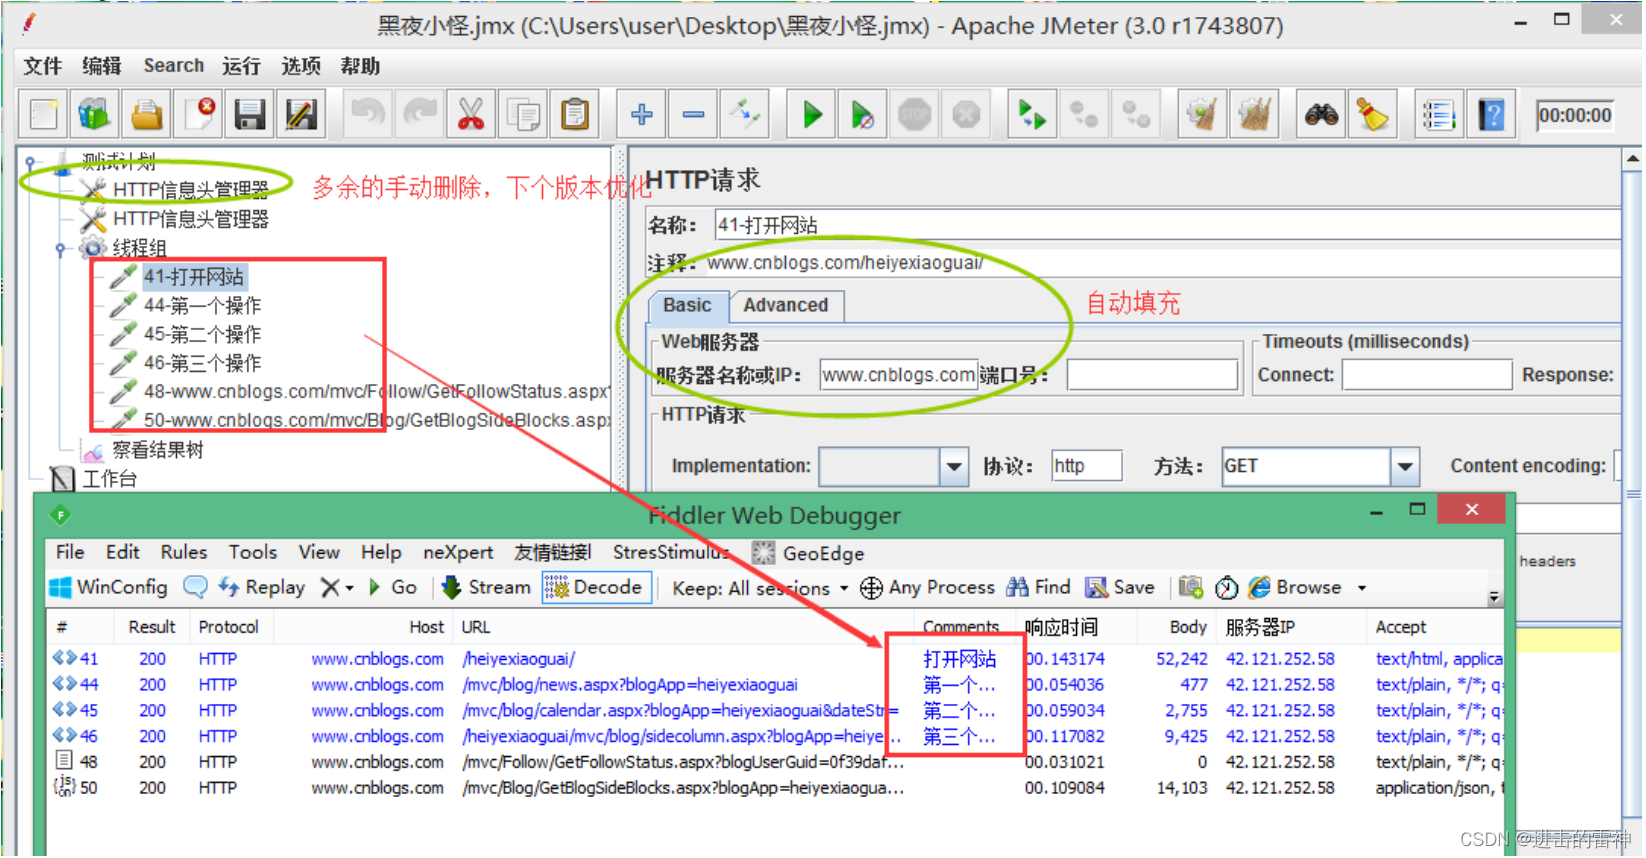1646x858 pixels.
Task: Switch to the Advanced tab
Action: [786, 305]
